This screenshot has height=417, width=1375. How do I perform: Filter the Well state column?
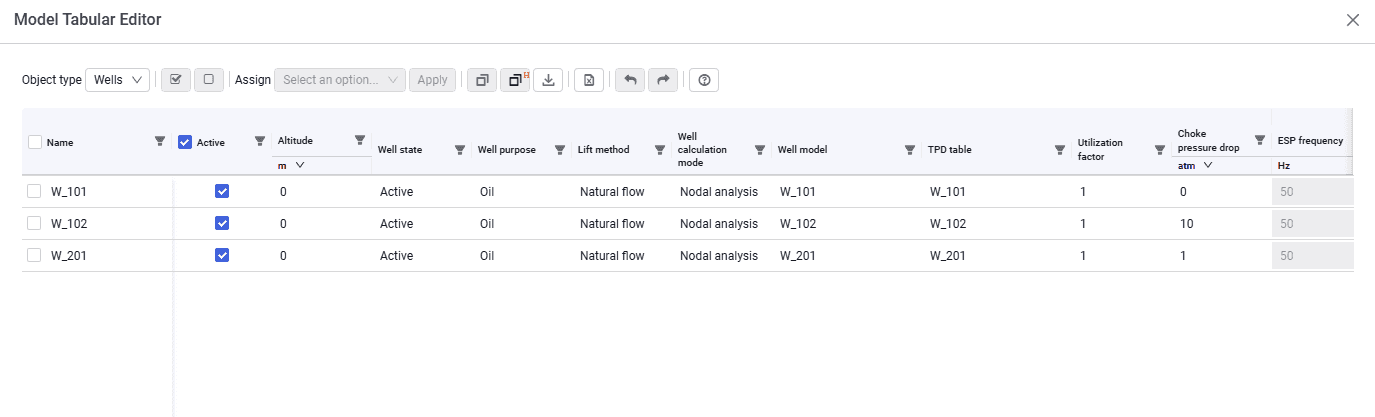pos(460,150)
